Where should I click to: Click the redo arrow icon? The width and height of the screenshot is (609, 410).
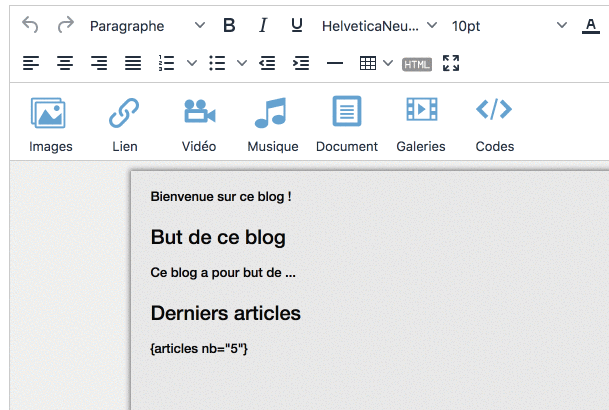click(x=66, y=25)
